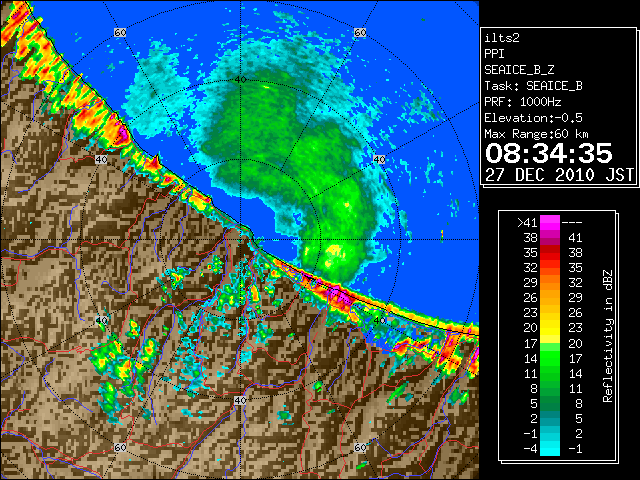The height and width of the screenshot is (480, 640).
Task: Click the '60' range label at lower-right ring
Action: pos(360,447)
